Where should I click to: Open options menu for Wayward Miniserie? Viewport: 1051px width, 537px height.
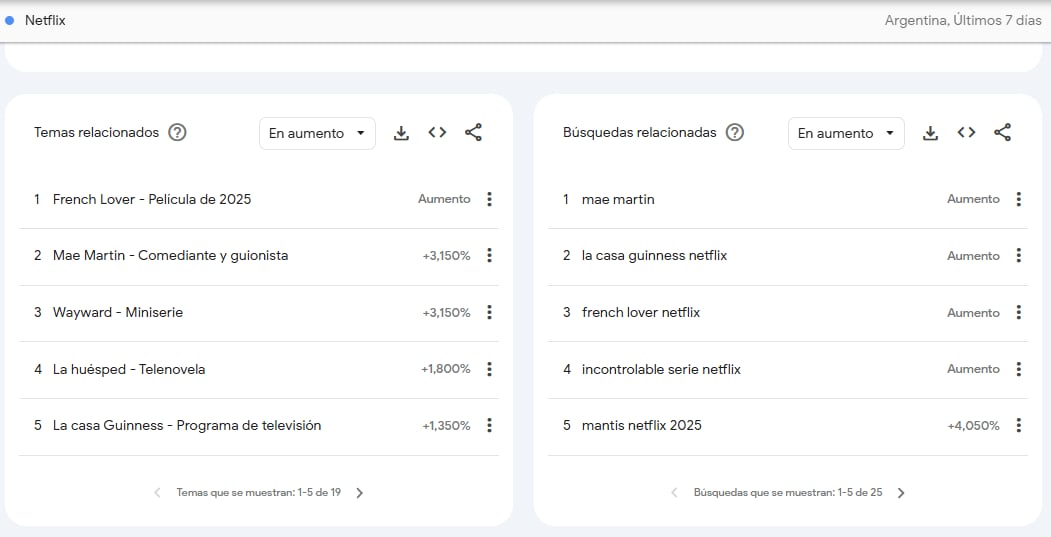[x=489, y=312]
